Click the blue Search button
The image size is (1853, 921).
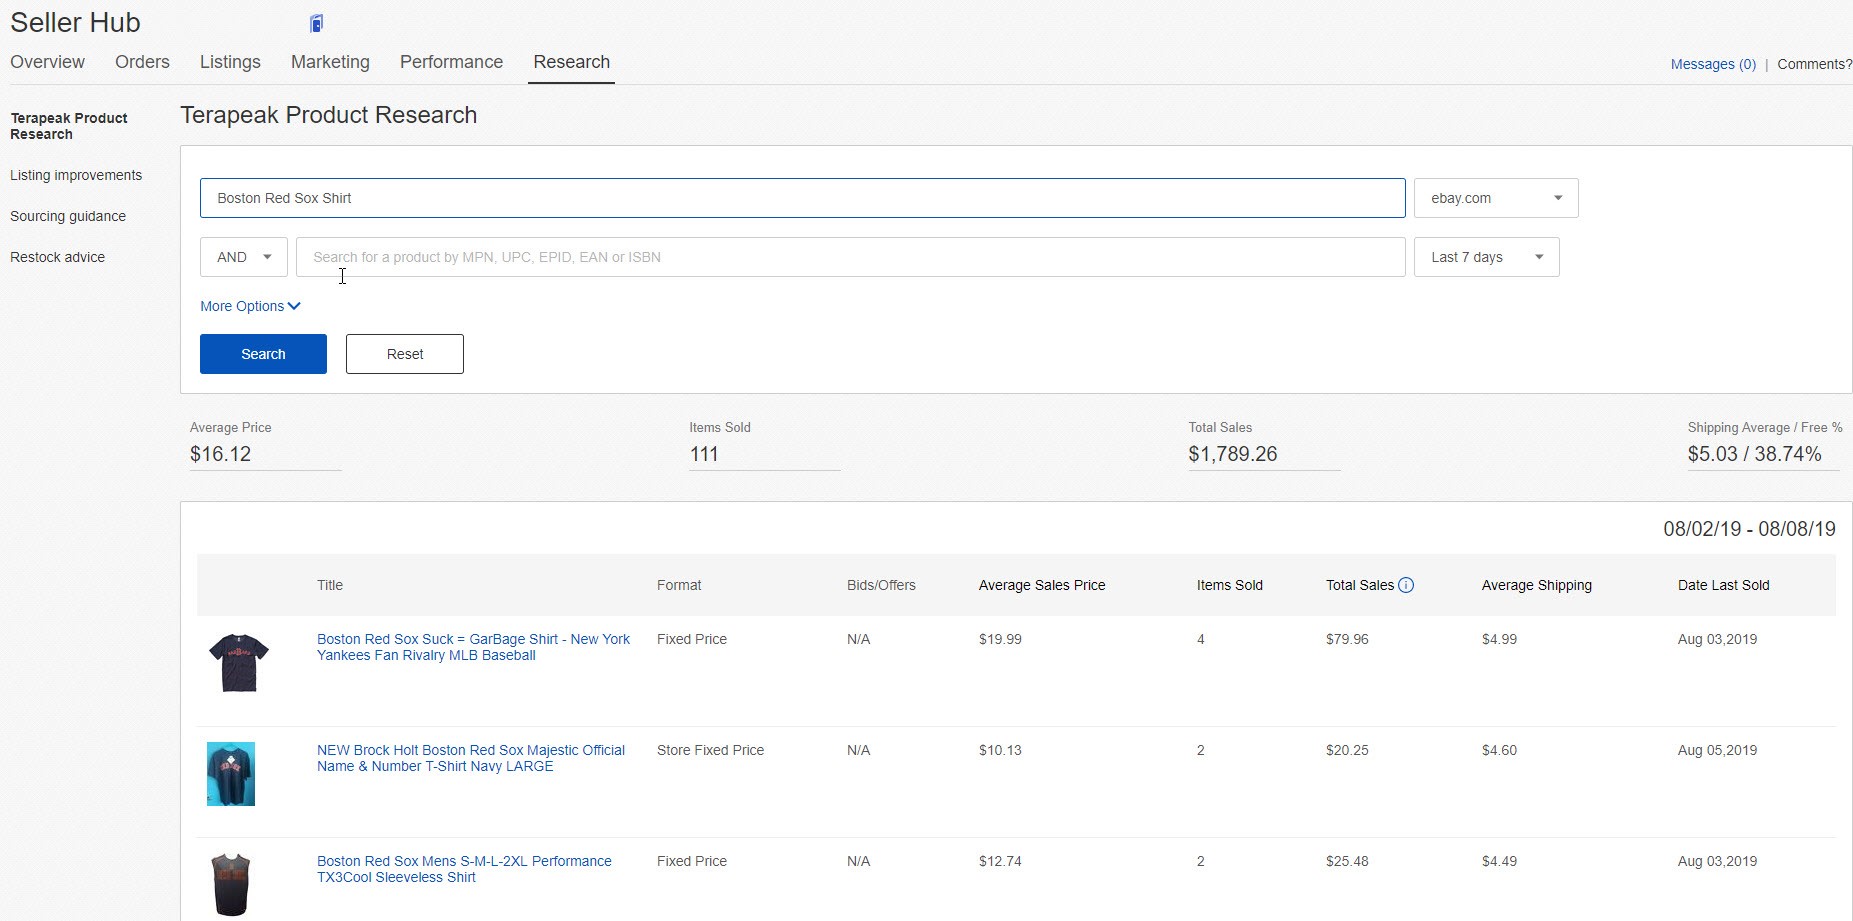tap(263, 354)
